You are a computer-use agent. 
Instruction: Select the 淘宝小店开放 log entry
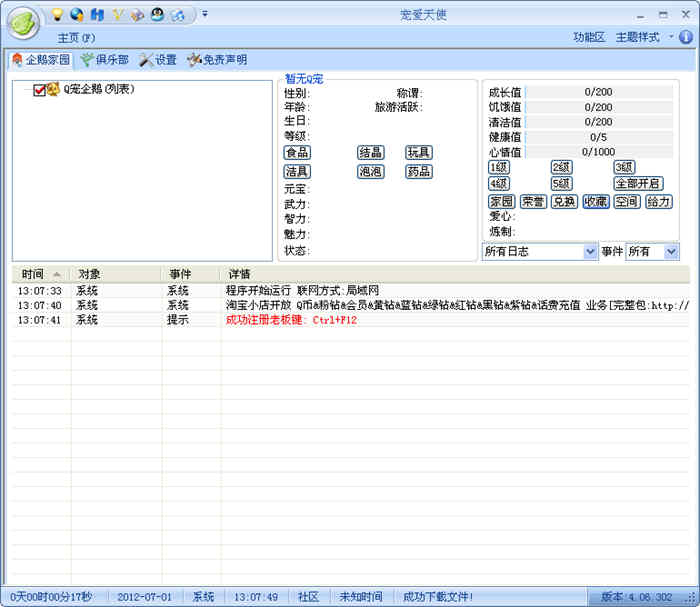click(x=350, y=306)
